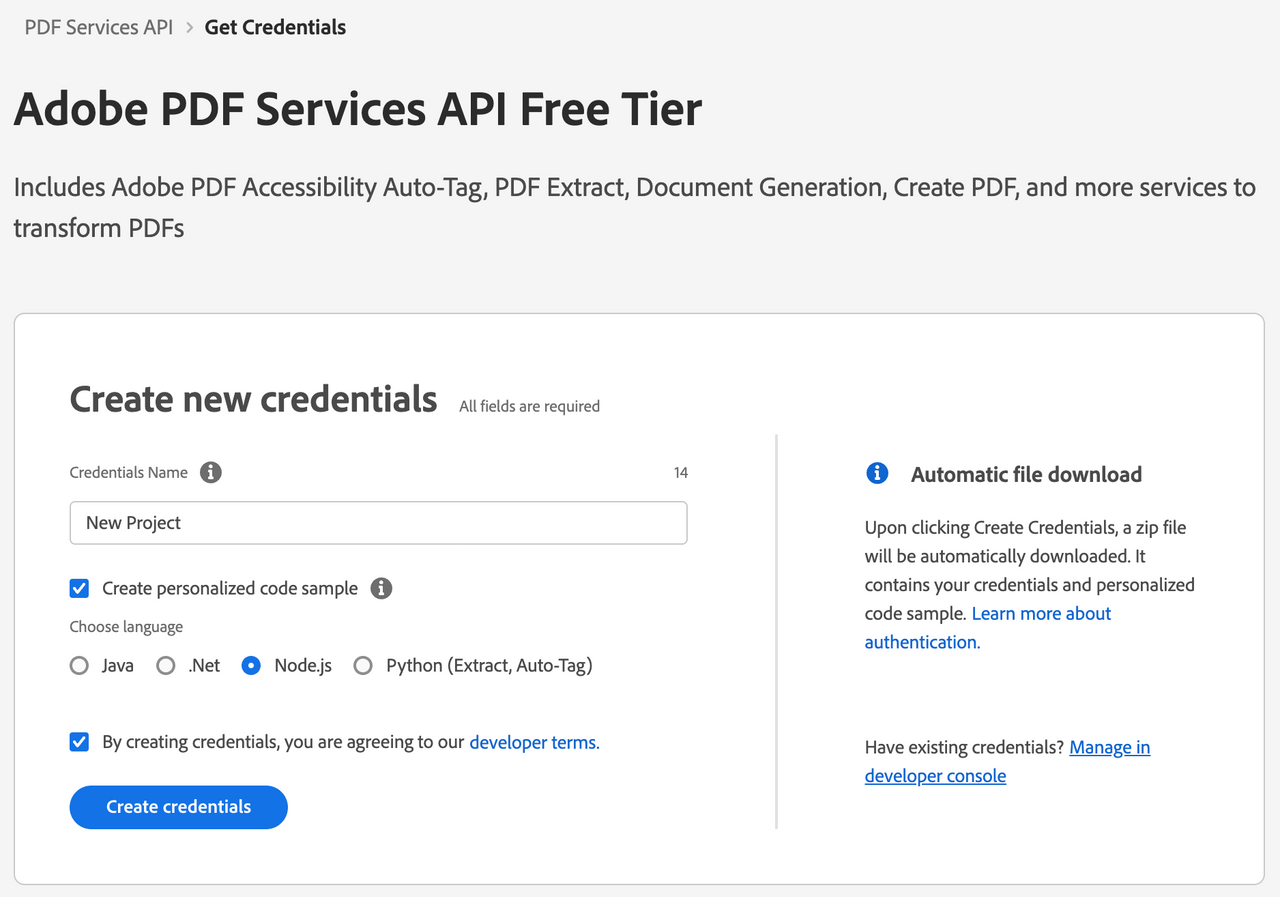The width and height of the screenshot is (1280, 897).
Task: Open the developer terms link
Action: 534,742
